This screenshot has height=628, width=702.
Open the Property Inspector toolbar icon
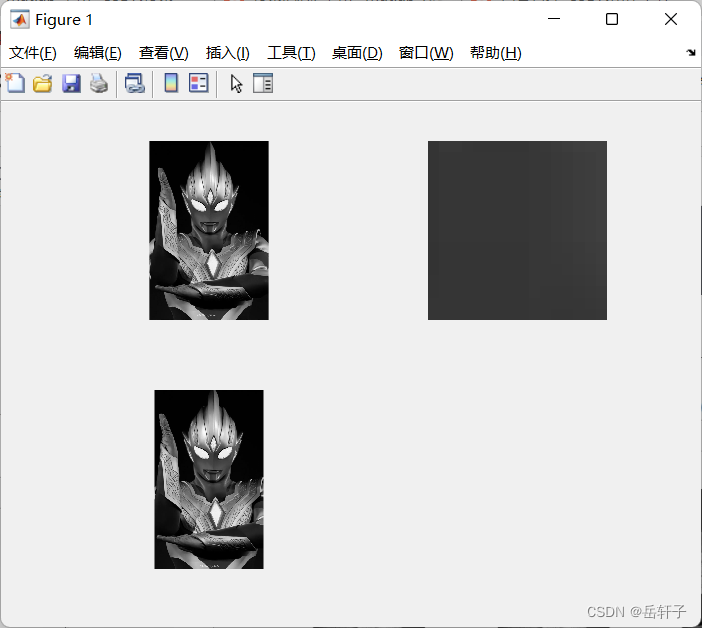[x=263, y=83]
